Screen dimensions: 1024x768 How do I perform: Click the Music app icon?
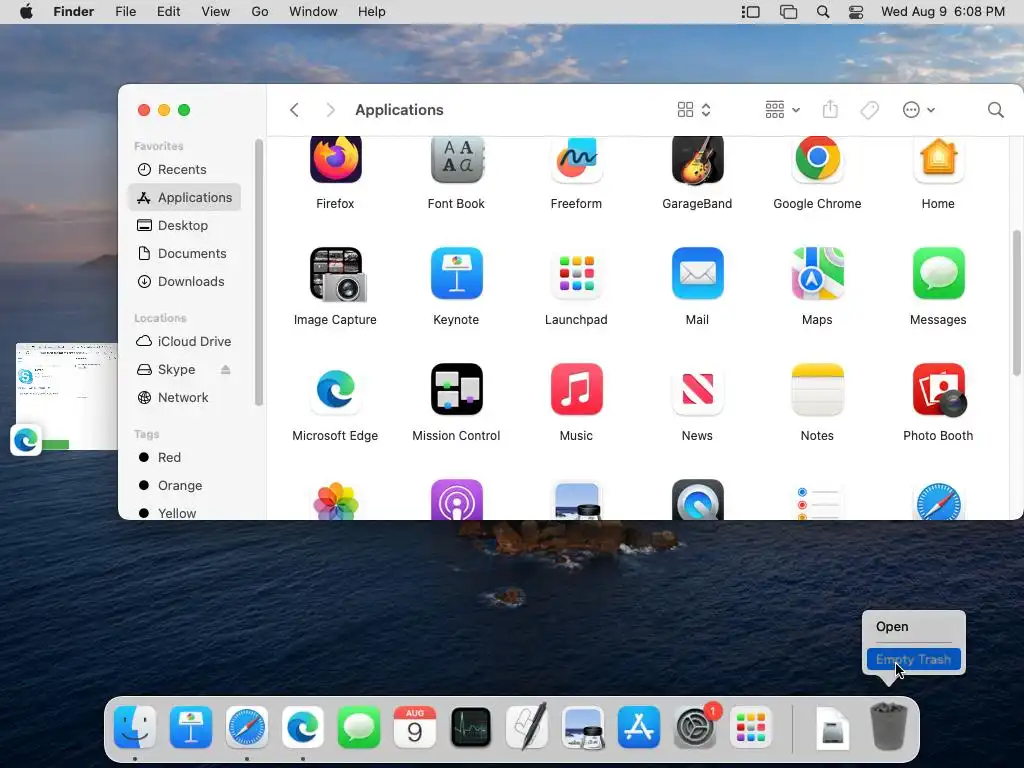click(x=576, y=389)
